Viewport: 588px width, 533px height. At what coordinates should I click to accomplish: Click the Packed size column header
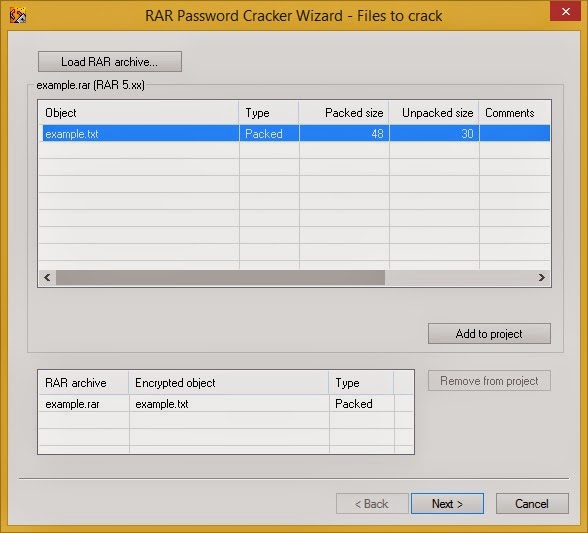344,113
